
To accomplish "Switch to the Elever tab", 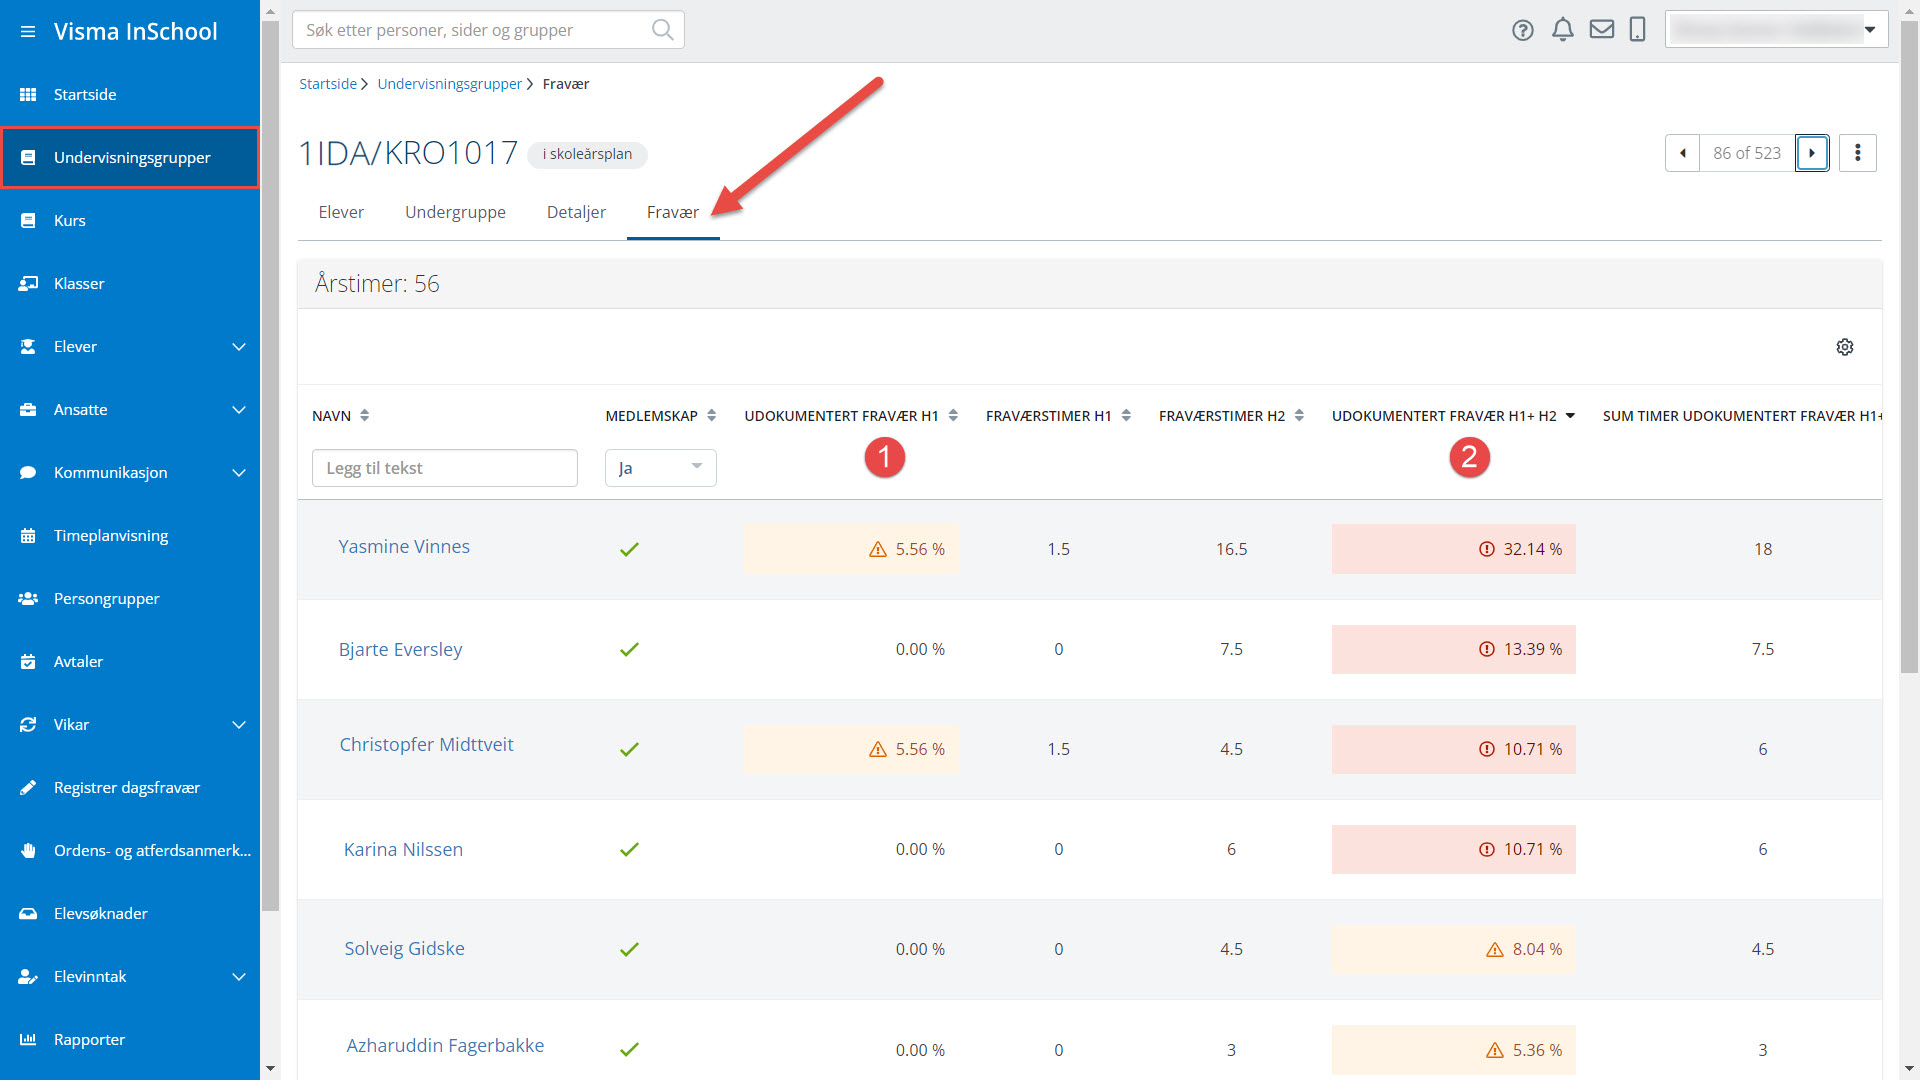I will click(341, 212).
